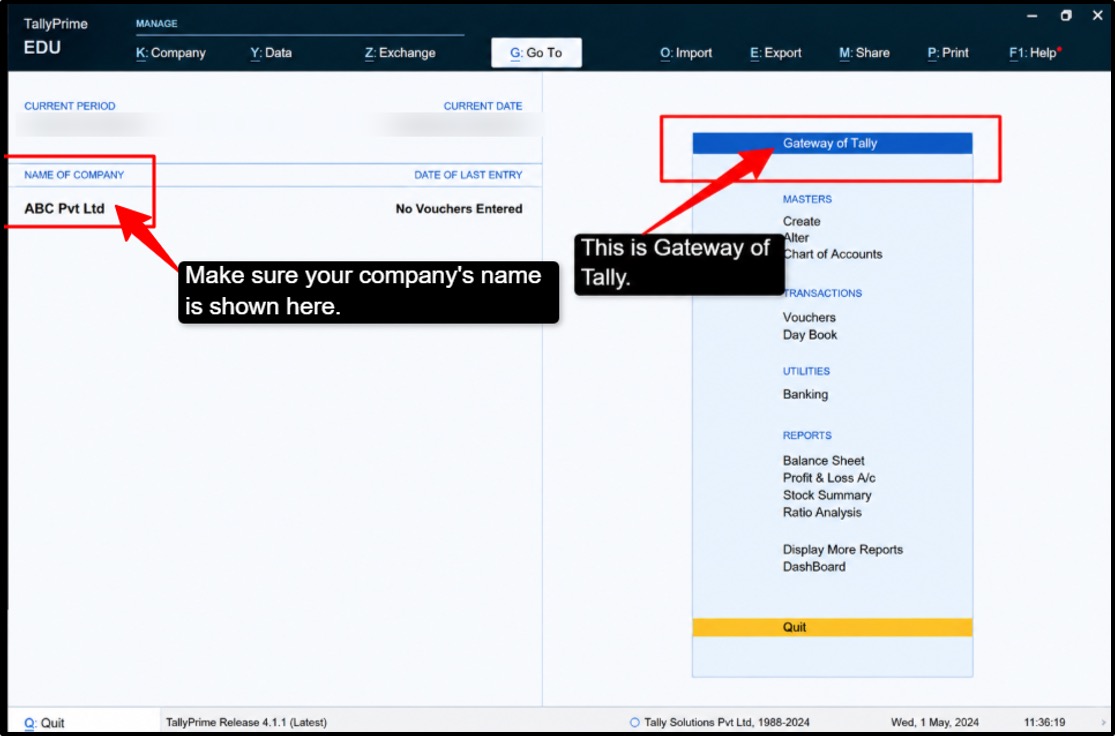1116x736 pixels.
Task: Click the DATE OF LAST ENTRY header
Action: (x=468, y=175)
